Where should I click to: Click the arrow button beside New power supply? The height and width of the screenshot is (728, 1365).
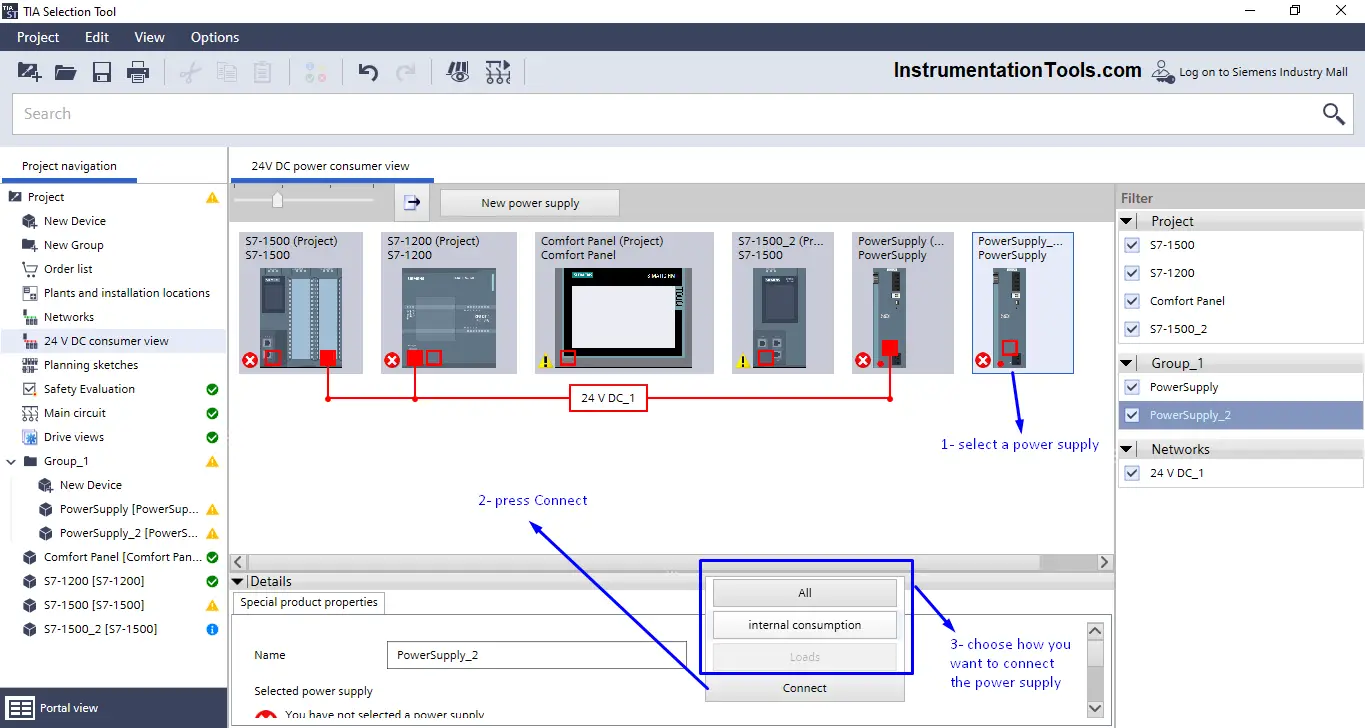[412, 203]
